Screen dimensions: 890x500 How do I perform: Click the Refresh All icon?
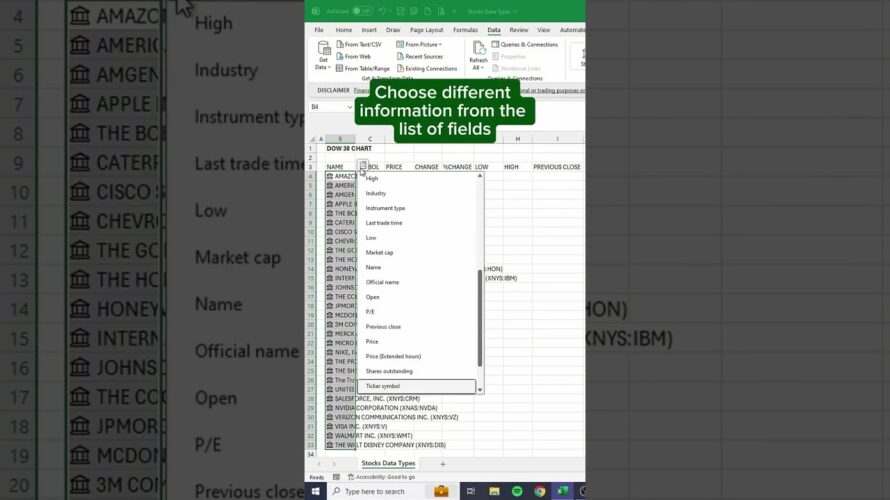coord(478,49)
